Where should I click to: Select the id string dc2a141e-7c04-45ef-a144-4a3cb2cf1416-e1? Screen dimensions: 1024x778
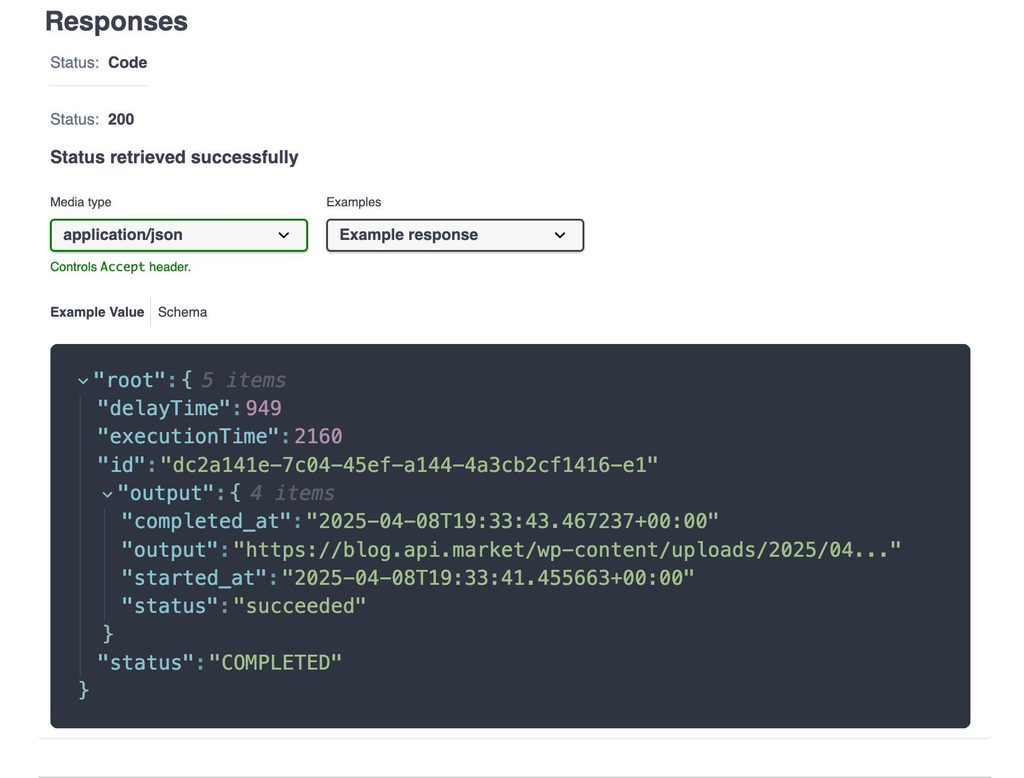click(x=409, y=465)
